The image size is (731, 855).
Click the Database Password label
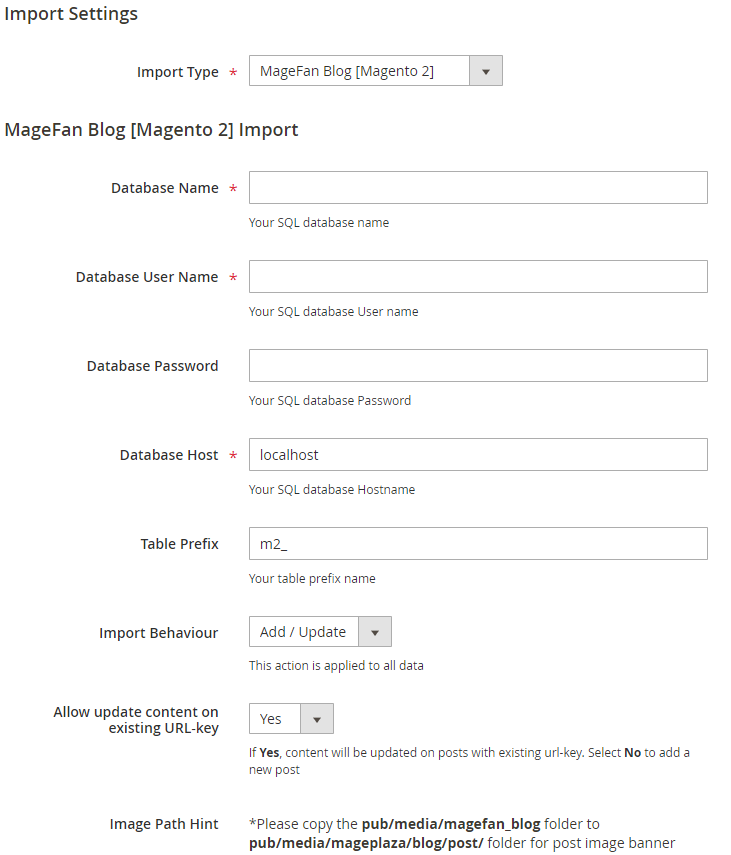click(152, 366)
